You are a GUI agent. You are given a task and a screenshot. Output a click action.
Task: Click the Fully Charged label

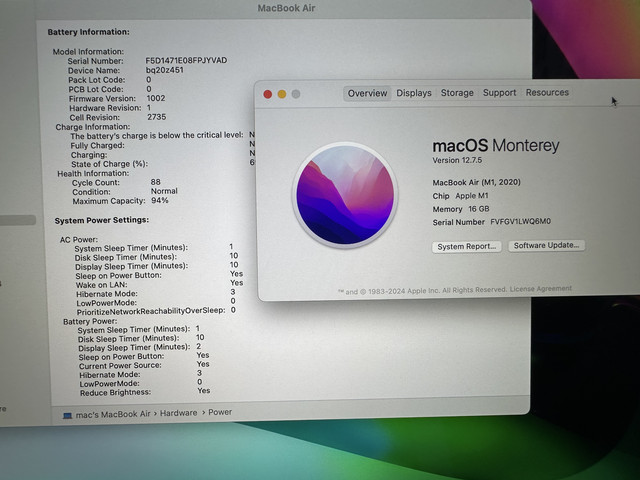[x=98, y=146]
